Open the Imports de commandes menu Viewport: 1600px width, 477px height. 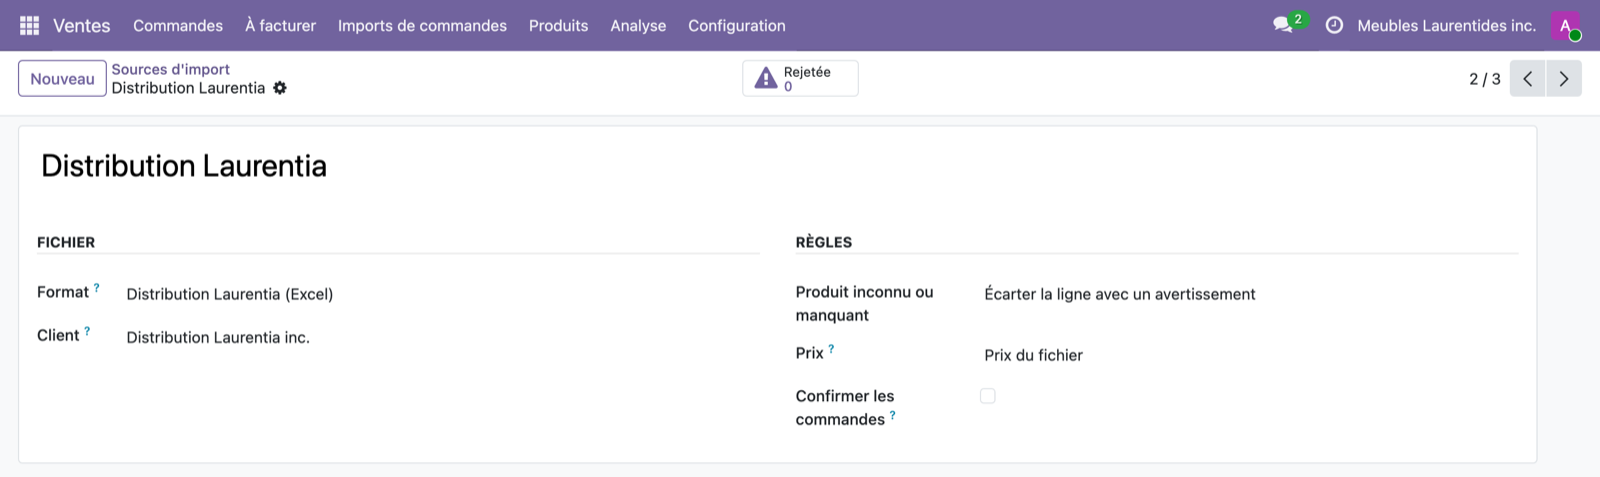(x=422, y=25)
